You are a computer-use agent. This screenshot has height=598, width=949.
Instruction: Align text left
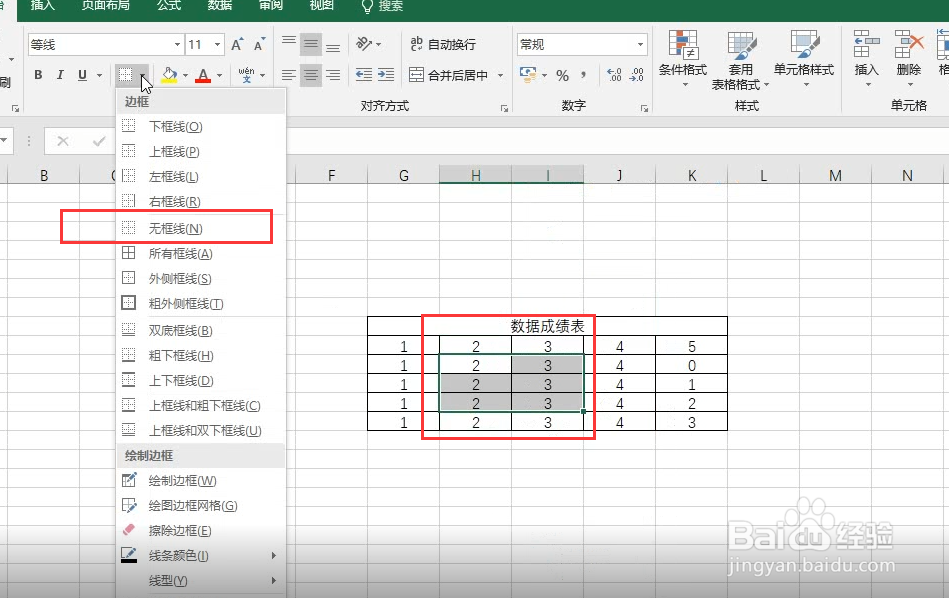(x=289, y=75)
